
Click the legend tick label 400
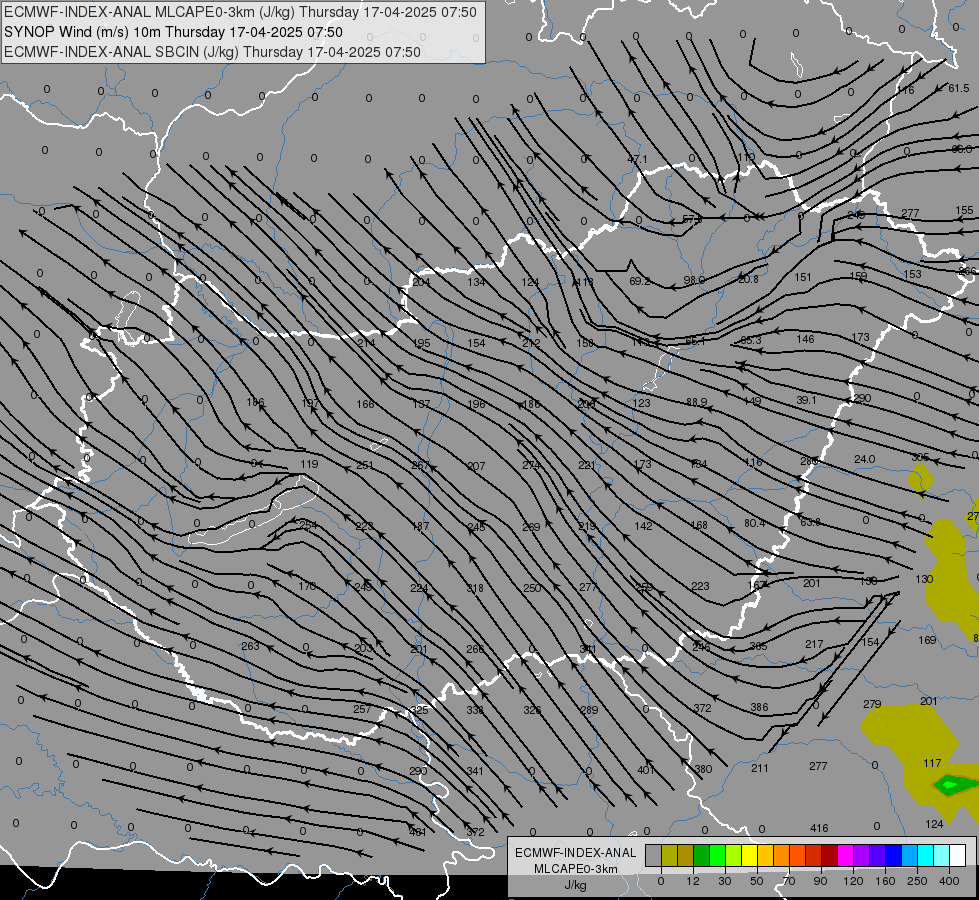click(949, 881)
